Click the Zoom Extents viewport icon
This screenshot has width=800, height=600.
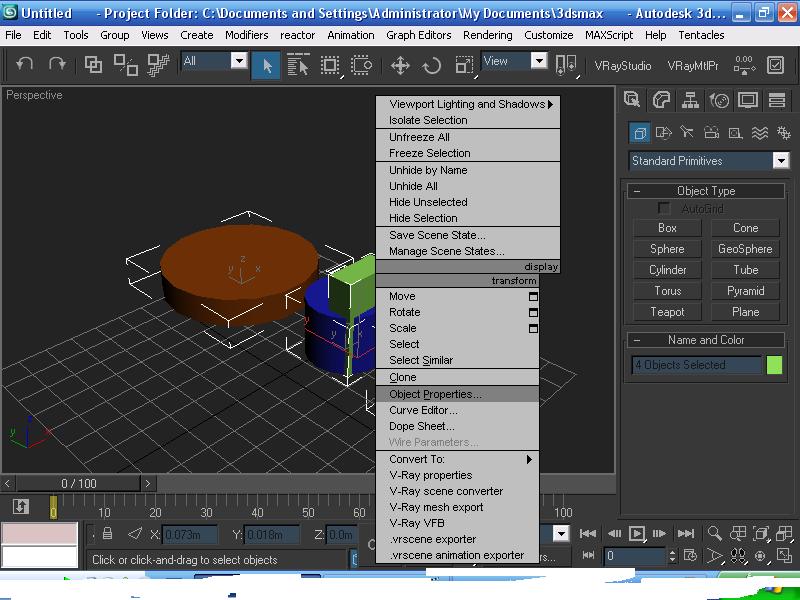(x=761, y=534)
